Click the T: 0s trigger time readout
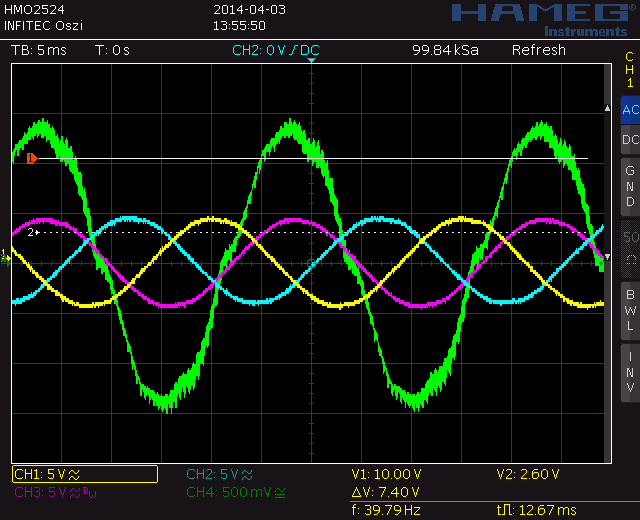 pos(112,50)
